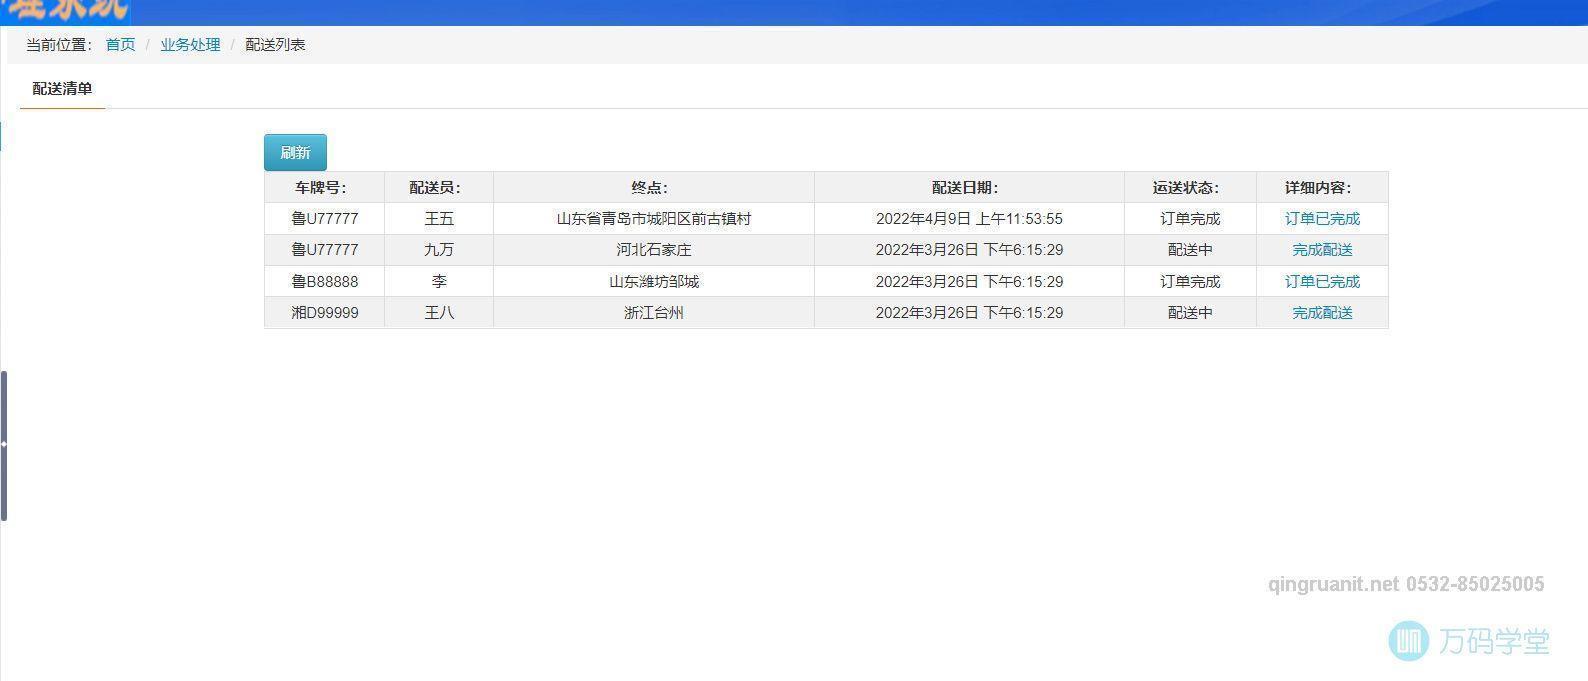Select plate 湘D99999 cell
This screenshot has width=1588, height=681.
[324, 313]
